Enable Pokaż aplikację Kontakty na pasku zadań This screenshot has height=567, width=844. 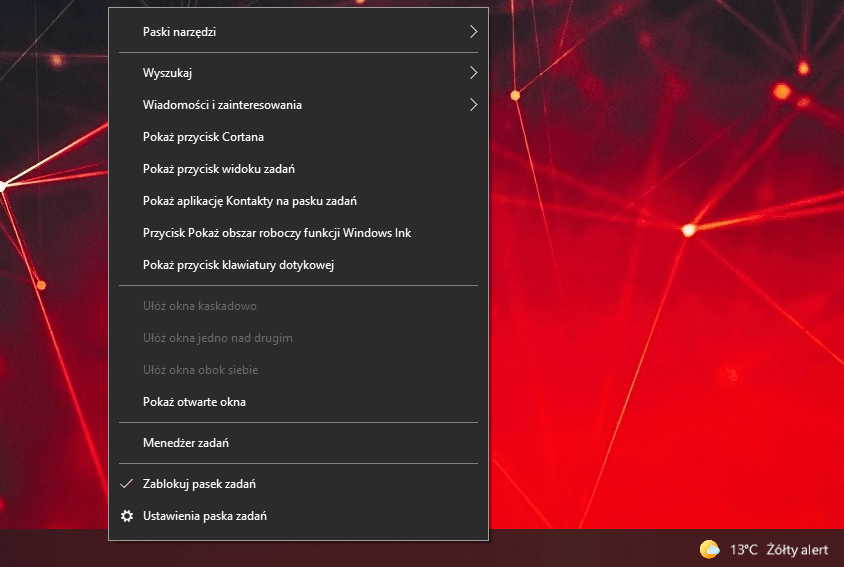298,201
